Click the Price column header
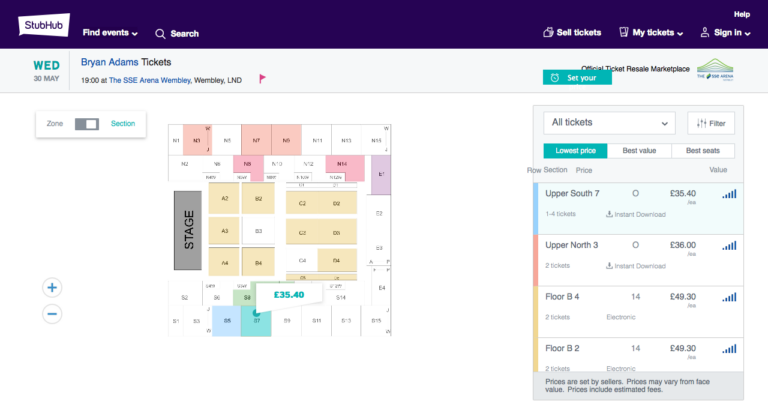This screenshot has width=768, height=419. 584,171
